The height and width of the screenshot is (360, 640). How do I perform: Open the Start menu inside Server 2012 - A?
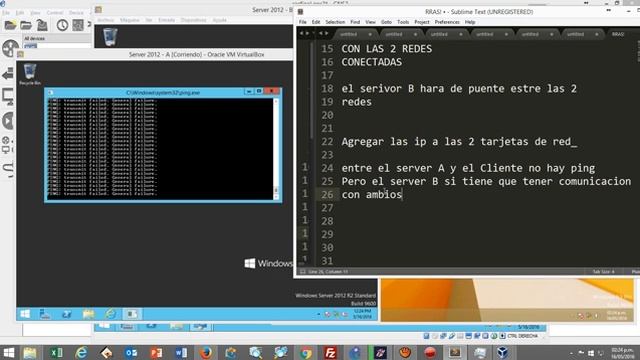(x=25, y=314)
